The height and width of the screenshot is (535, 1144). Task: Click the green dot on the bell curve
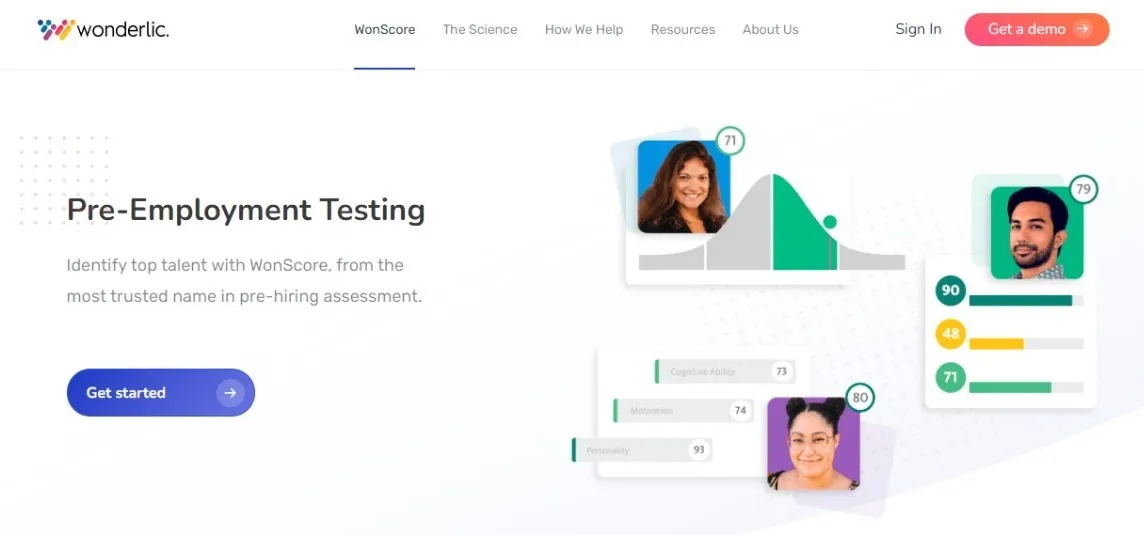click(x=830, y=222)
